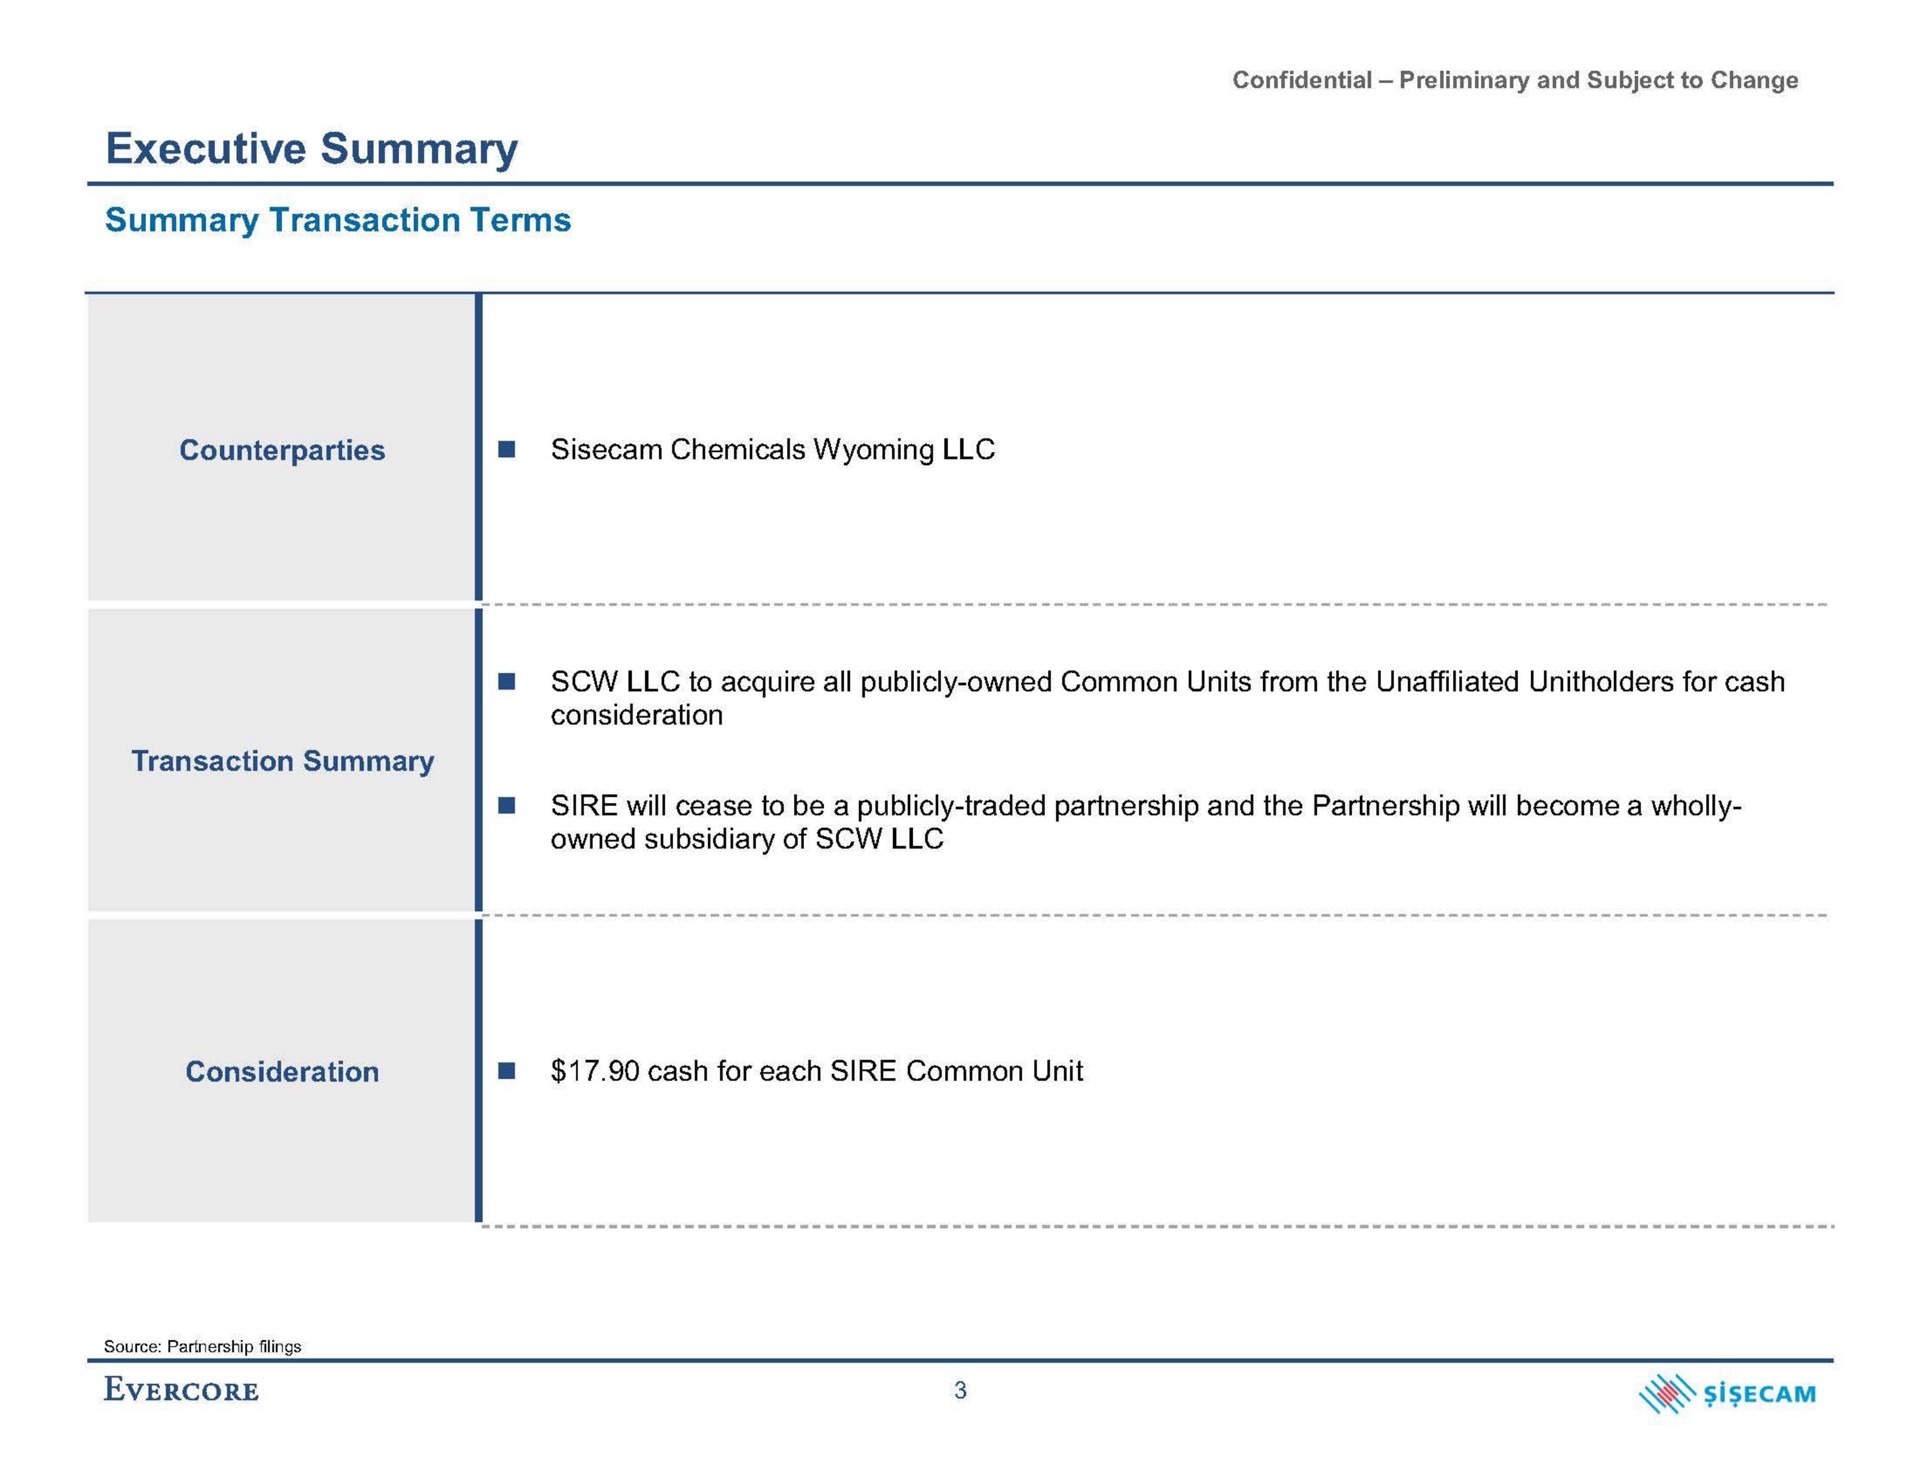1920x1484 pixels.
Task: Click the page number 3
Action: pos(960,1390)
